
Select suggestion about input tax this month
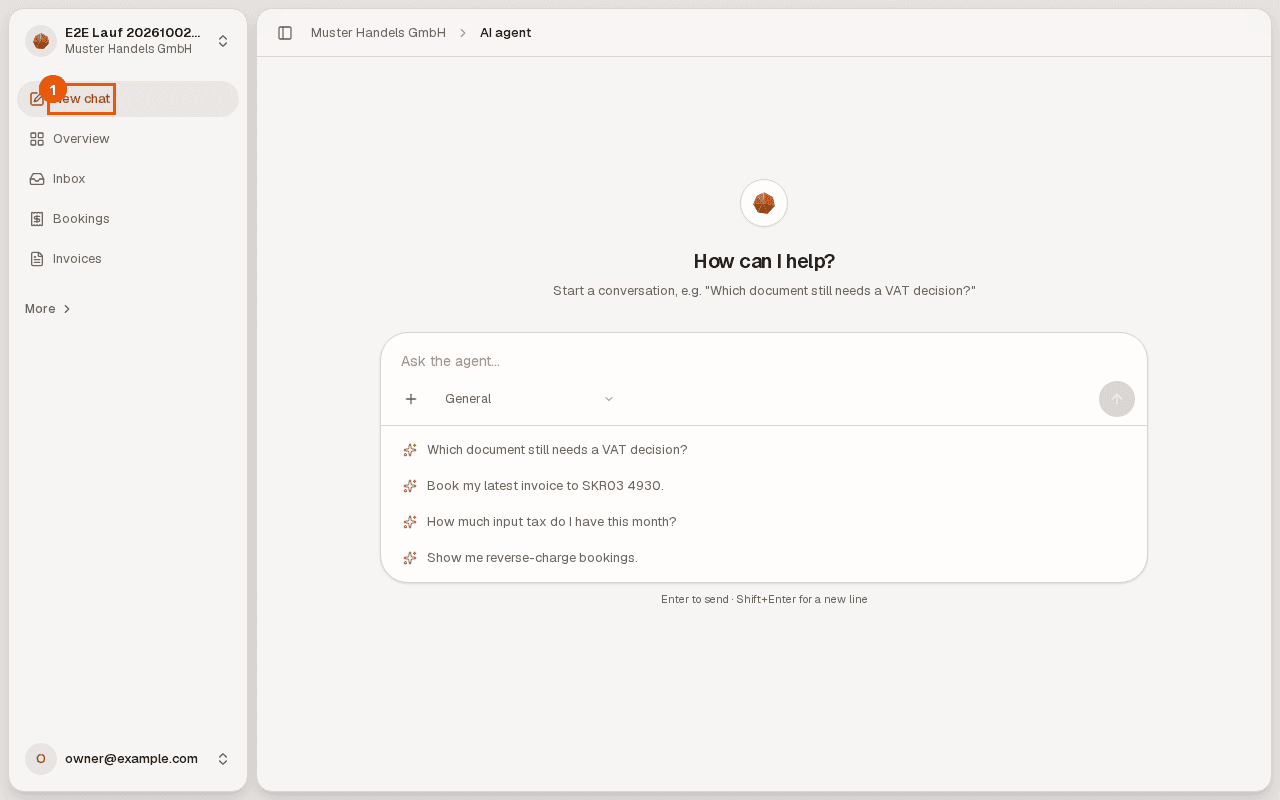tap(764, 522)
